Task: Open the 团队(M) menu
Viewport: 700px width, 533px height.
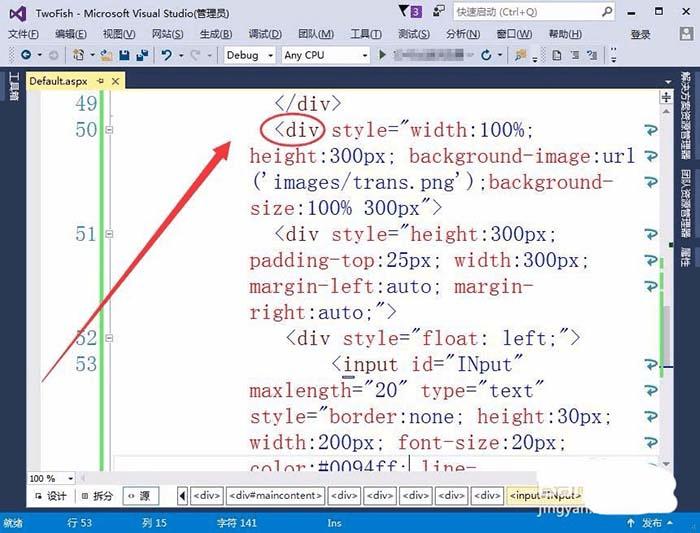Action: tap(316, 34)
